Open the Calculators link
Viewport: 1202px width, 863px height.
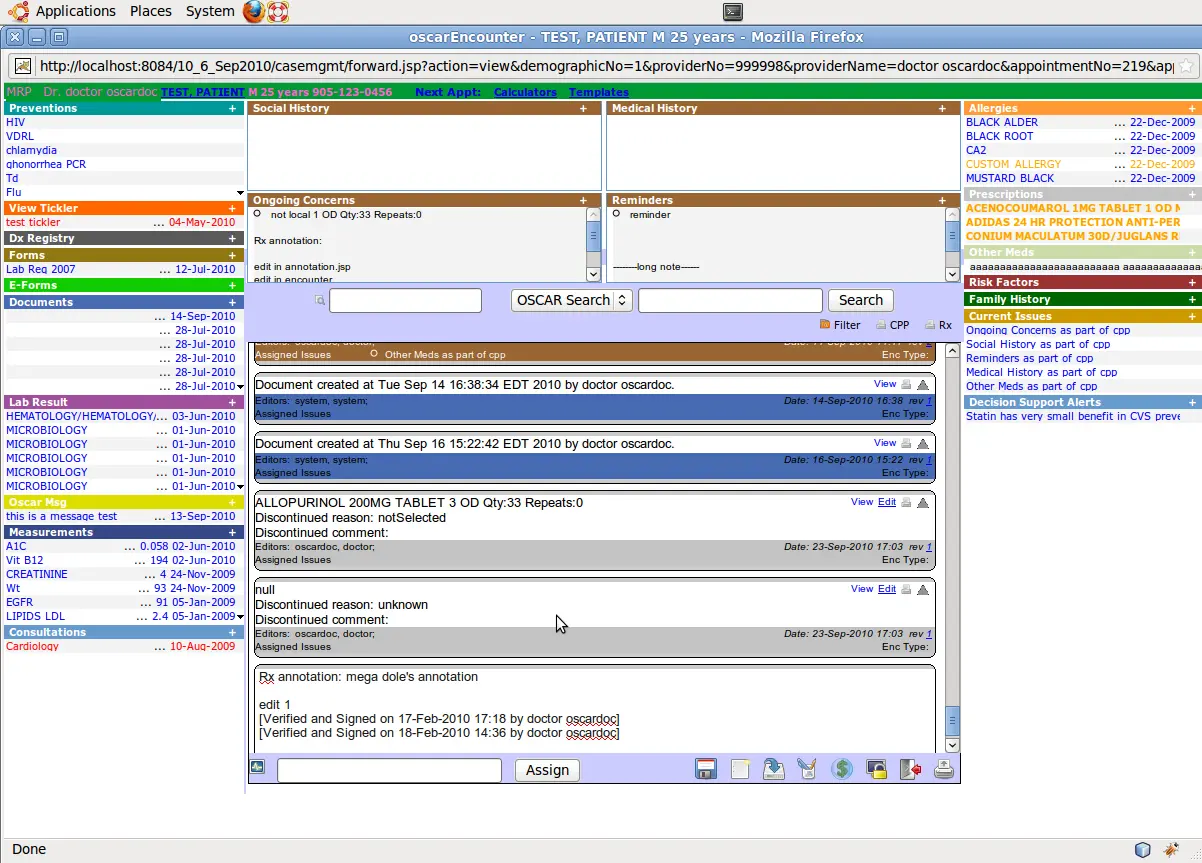(x=524, y=92)
